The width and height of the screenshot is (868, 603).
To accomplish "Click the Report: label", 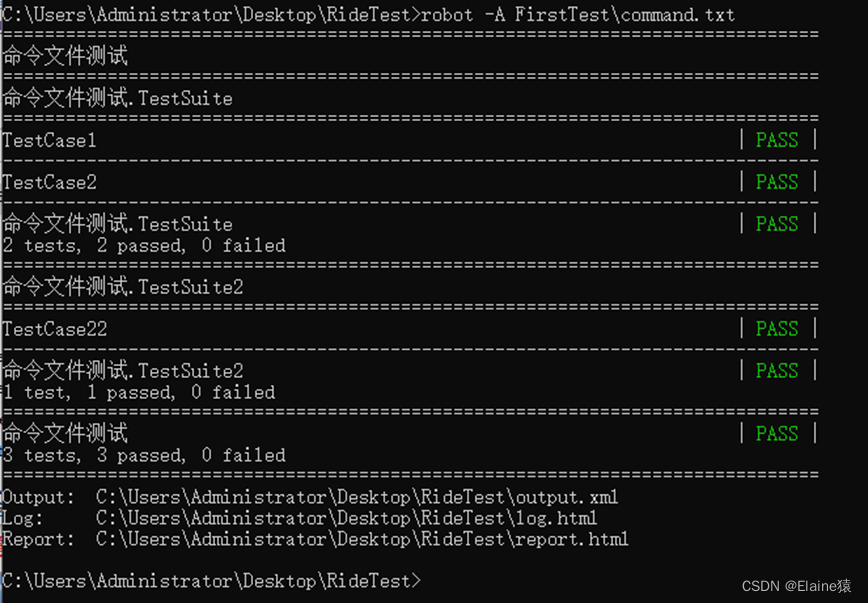I will (x=38, y=539).
